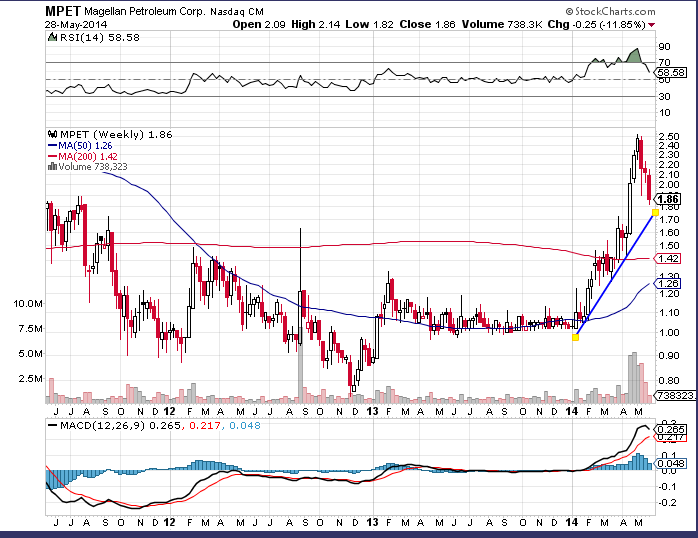The width and height of the screenshot is (698, 538).
Task: Click year 13 on the price panel axis
Action: [x=372, y=411]
